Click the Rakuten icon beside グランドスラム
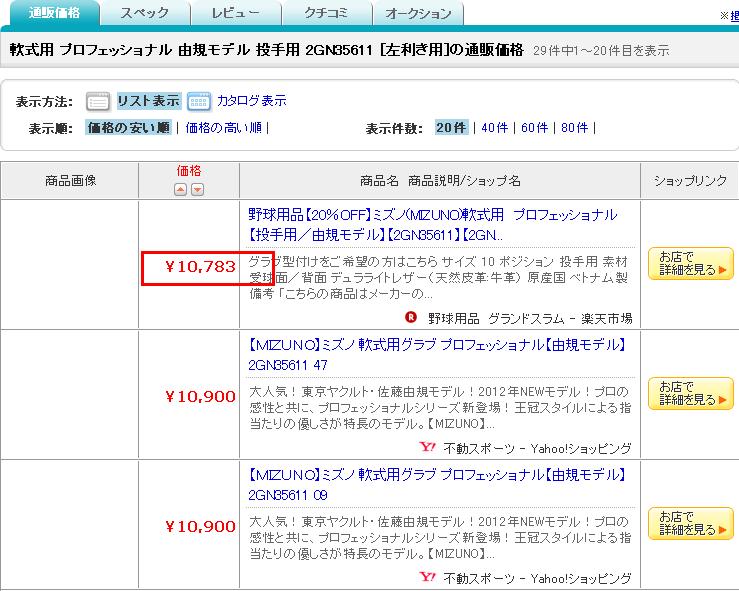The image size is (739, 591). 411,317
